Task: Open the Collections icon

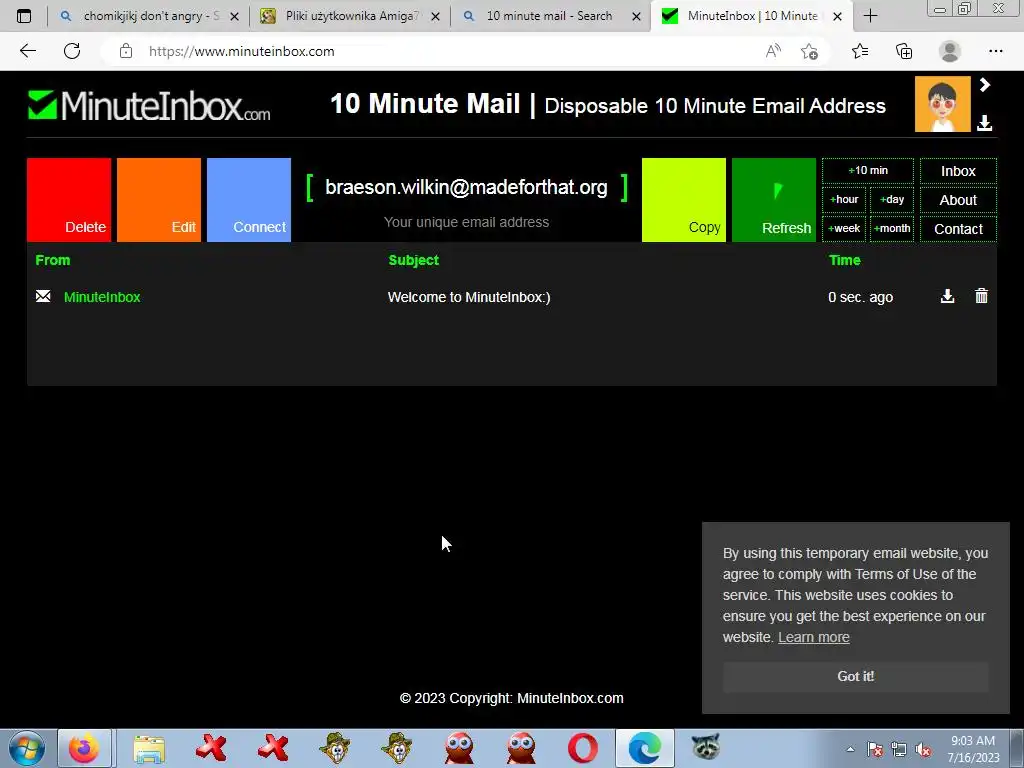Action: 904,51
